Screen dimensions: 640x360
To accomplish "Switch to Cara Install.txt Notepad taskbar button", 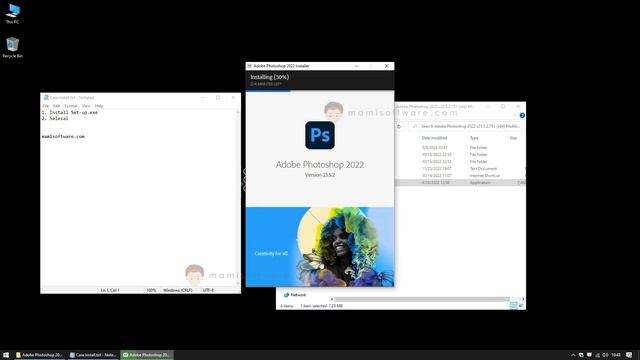I will 93,355.
